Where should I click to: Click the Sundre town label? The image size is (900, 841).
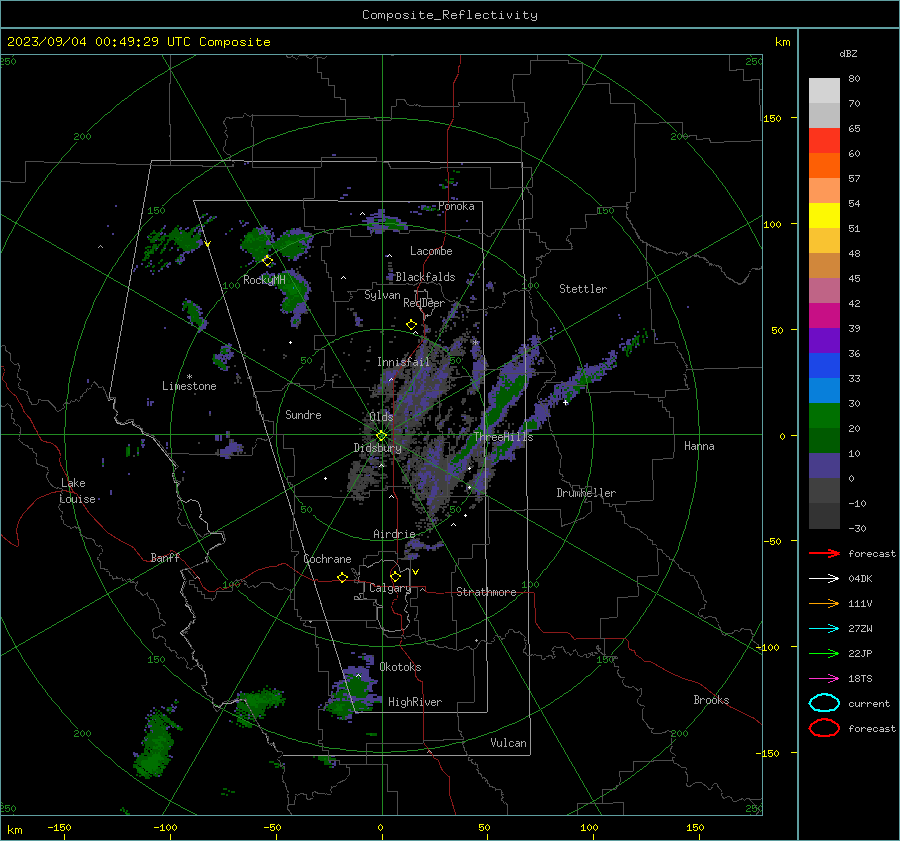coord(303,414)
